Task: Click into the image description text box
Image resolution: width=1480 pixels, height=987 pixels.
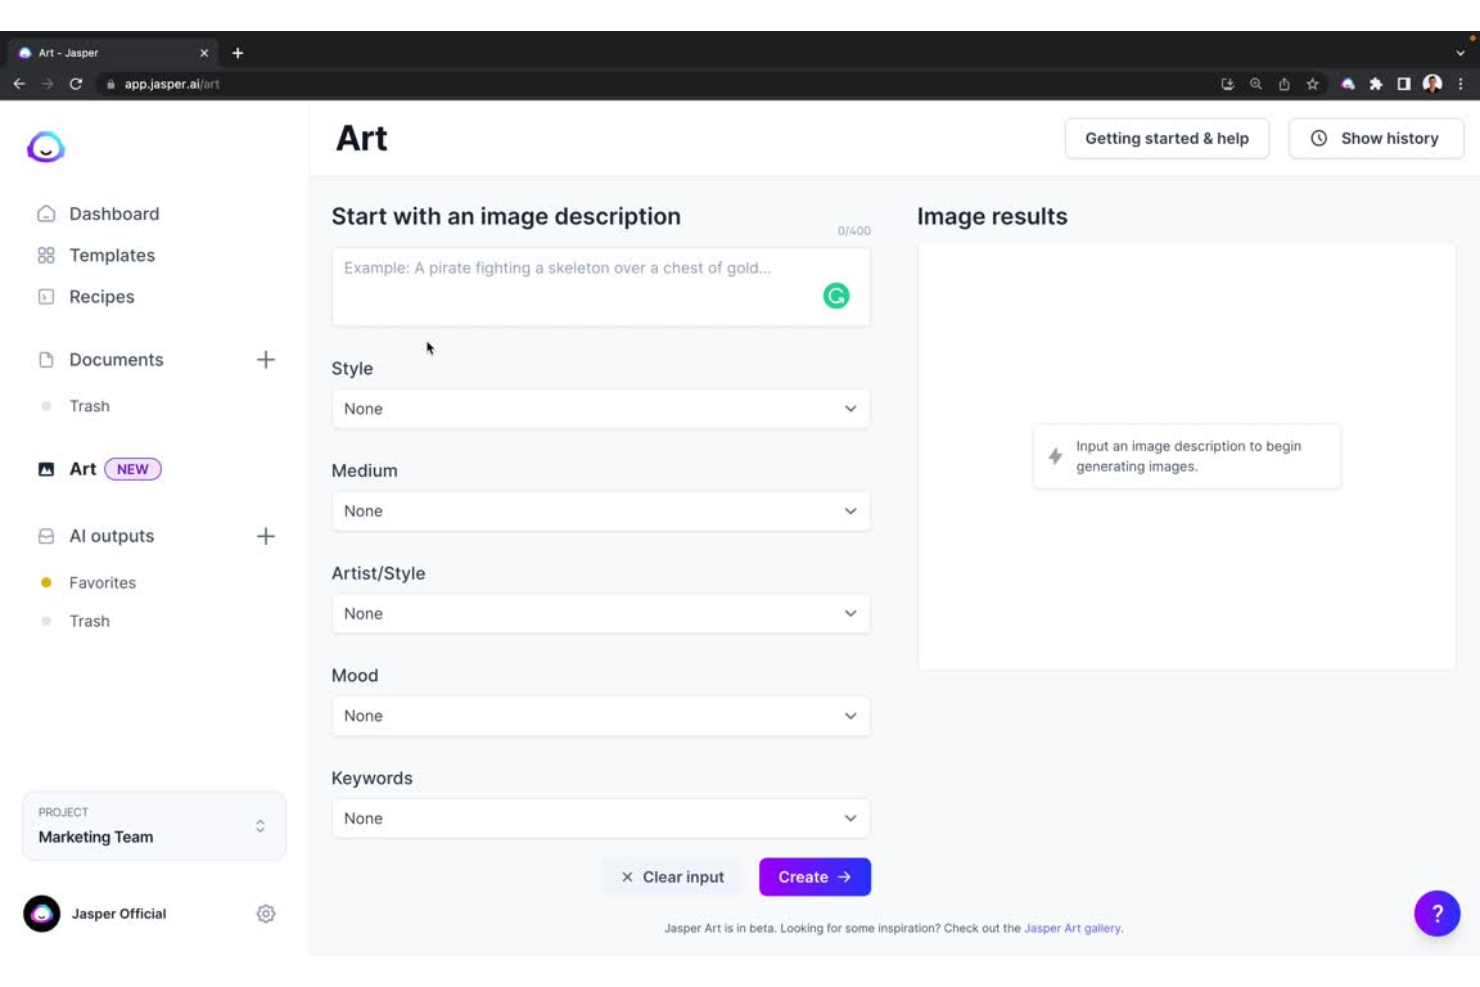Action: tap(601, 287)
